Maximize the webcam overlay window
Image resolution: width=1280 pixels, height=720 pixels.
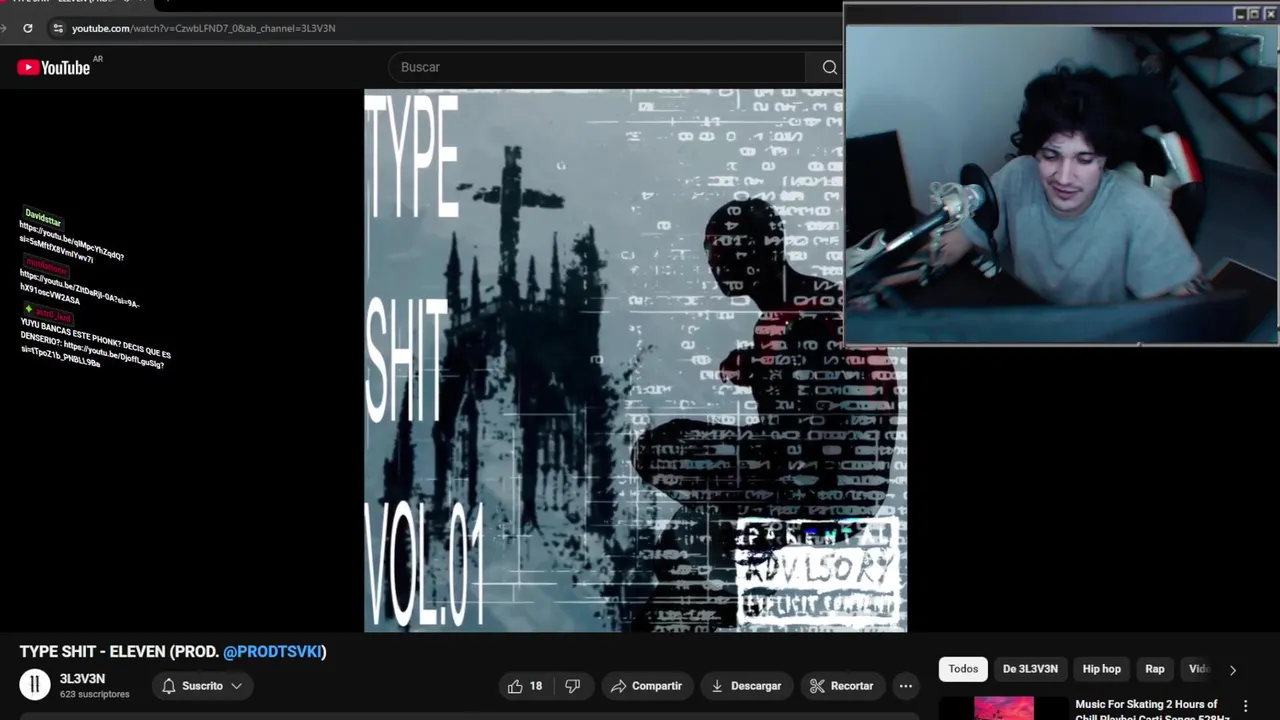coord(1254,14)
